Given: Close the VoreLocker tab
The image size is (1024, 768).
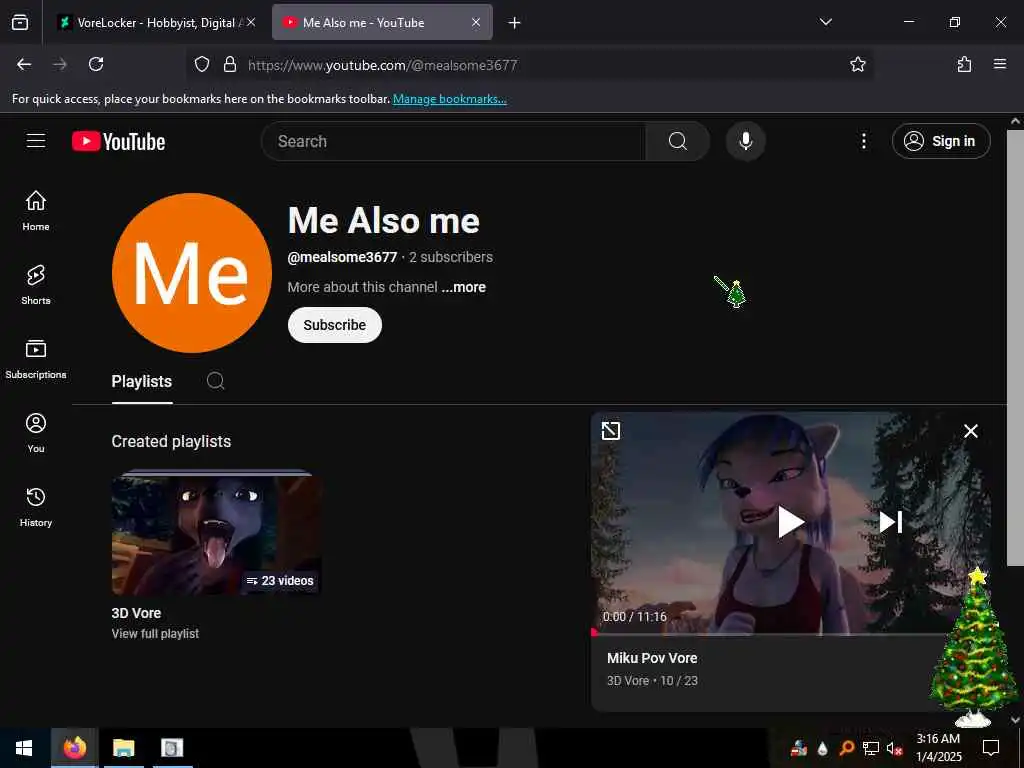Looking at the screenshot, I should [251, 22].
